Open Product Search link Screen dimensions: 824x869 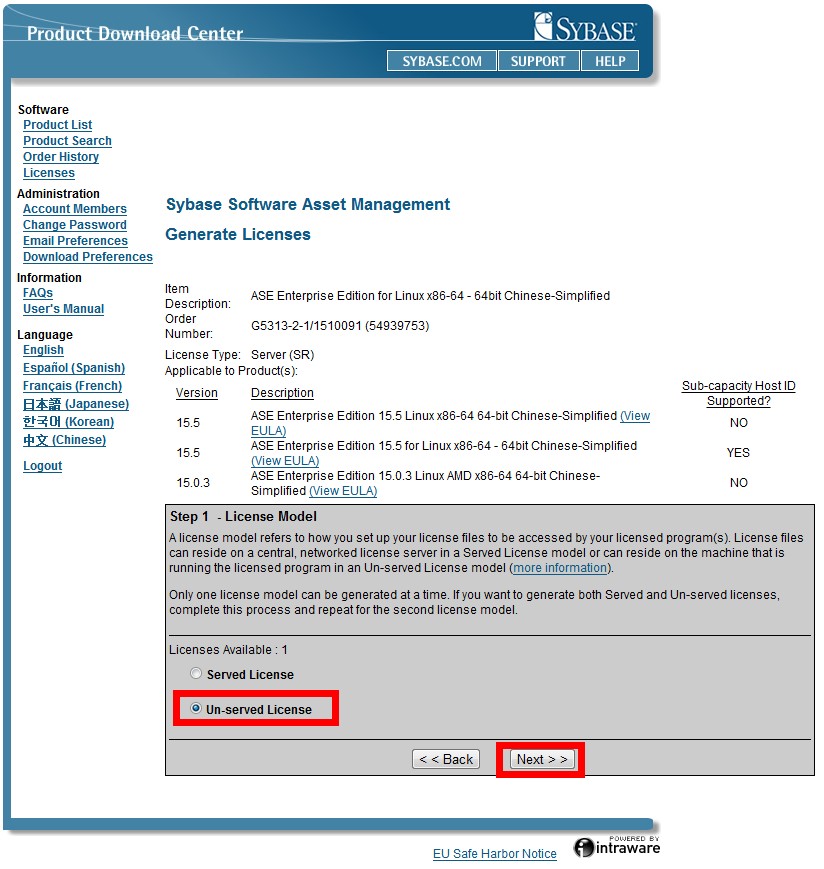67,141
